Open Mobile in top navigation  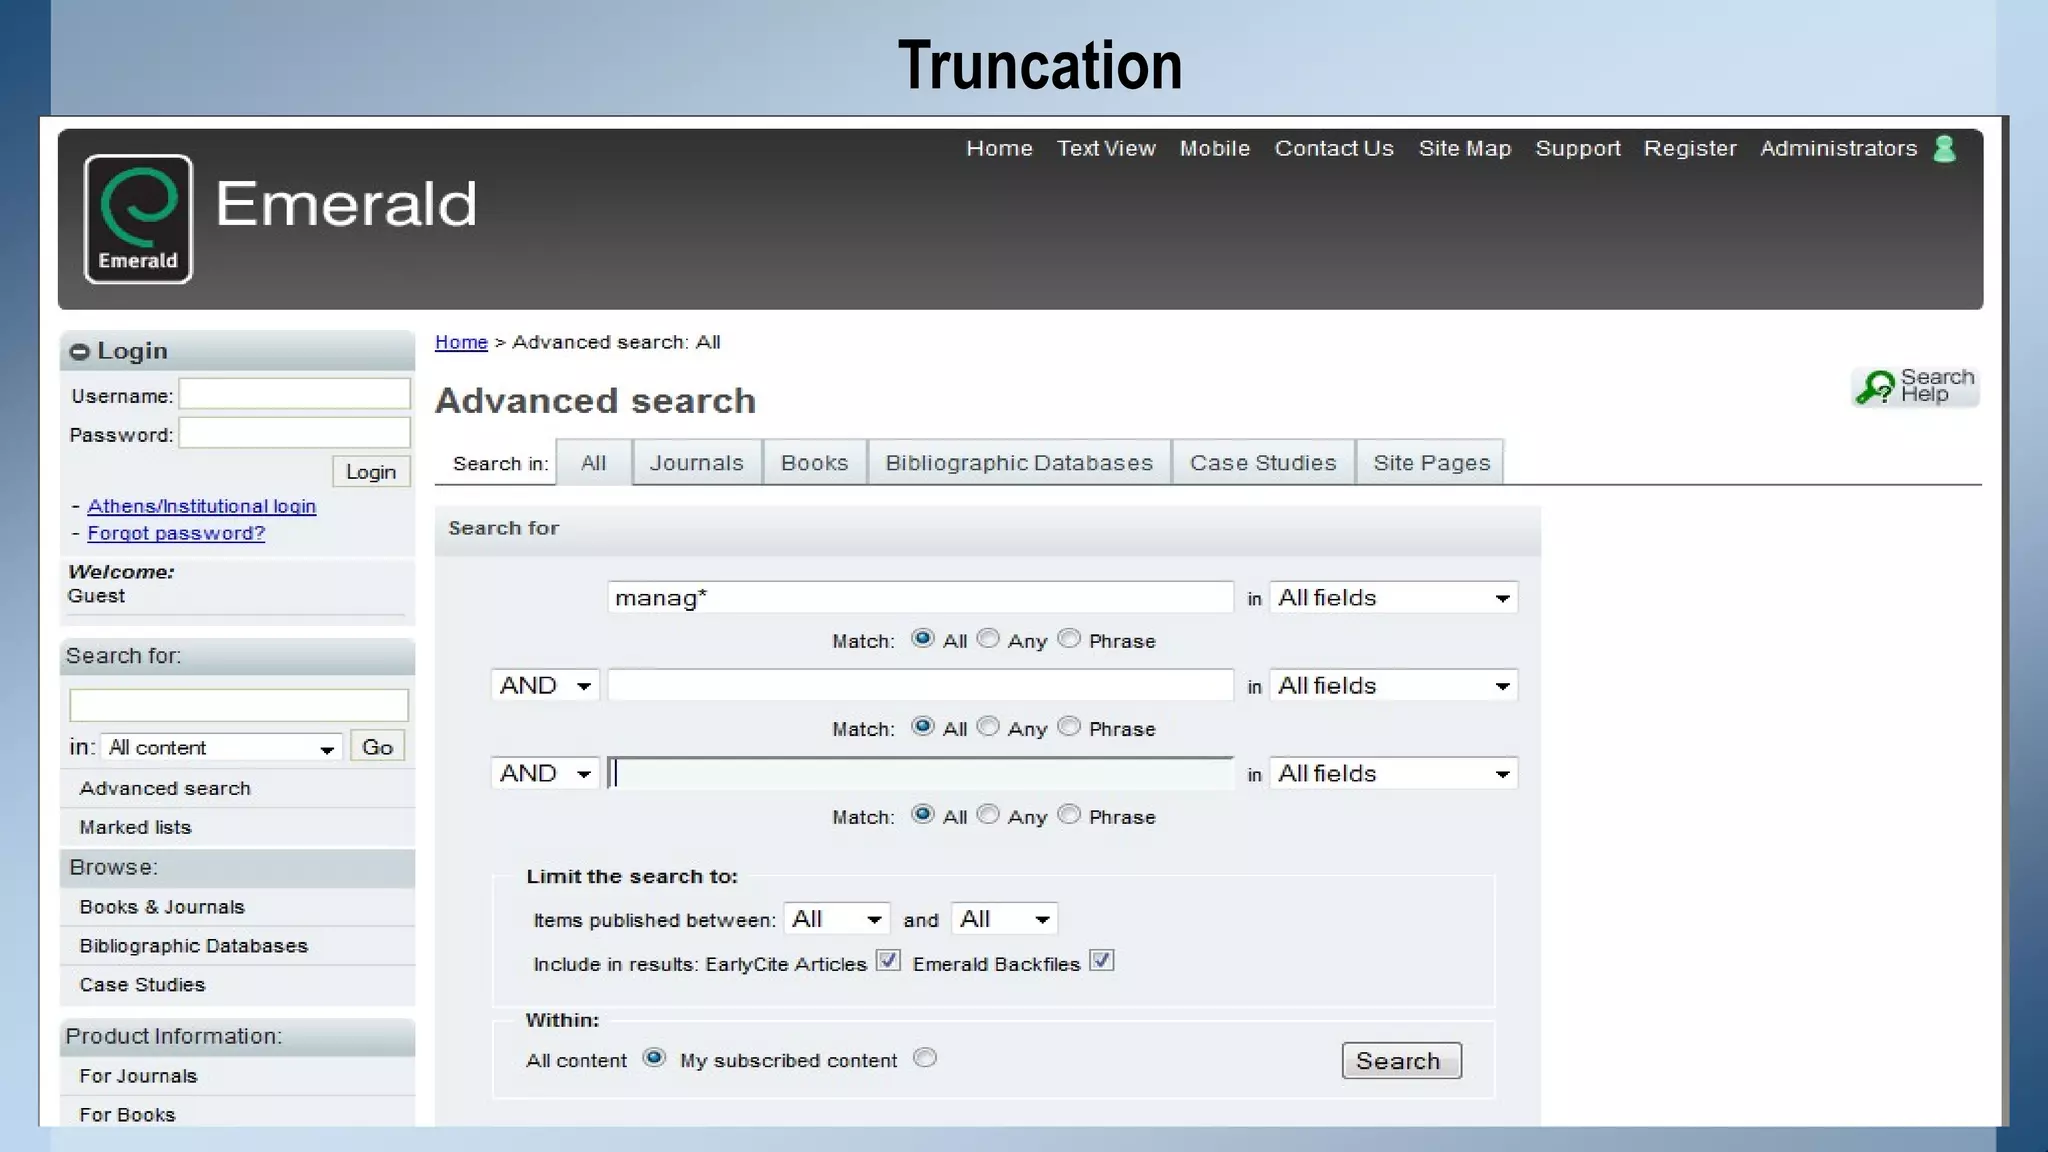[x=1215, y=148]
